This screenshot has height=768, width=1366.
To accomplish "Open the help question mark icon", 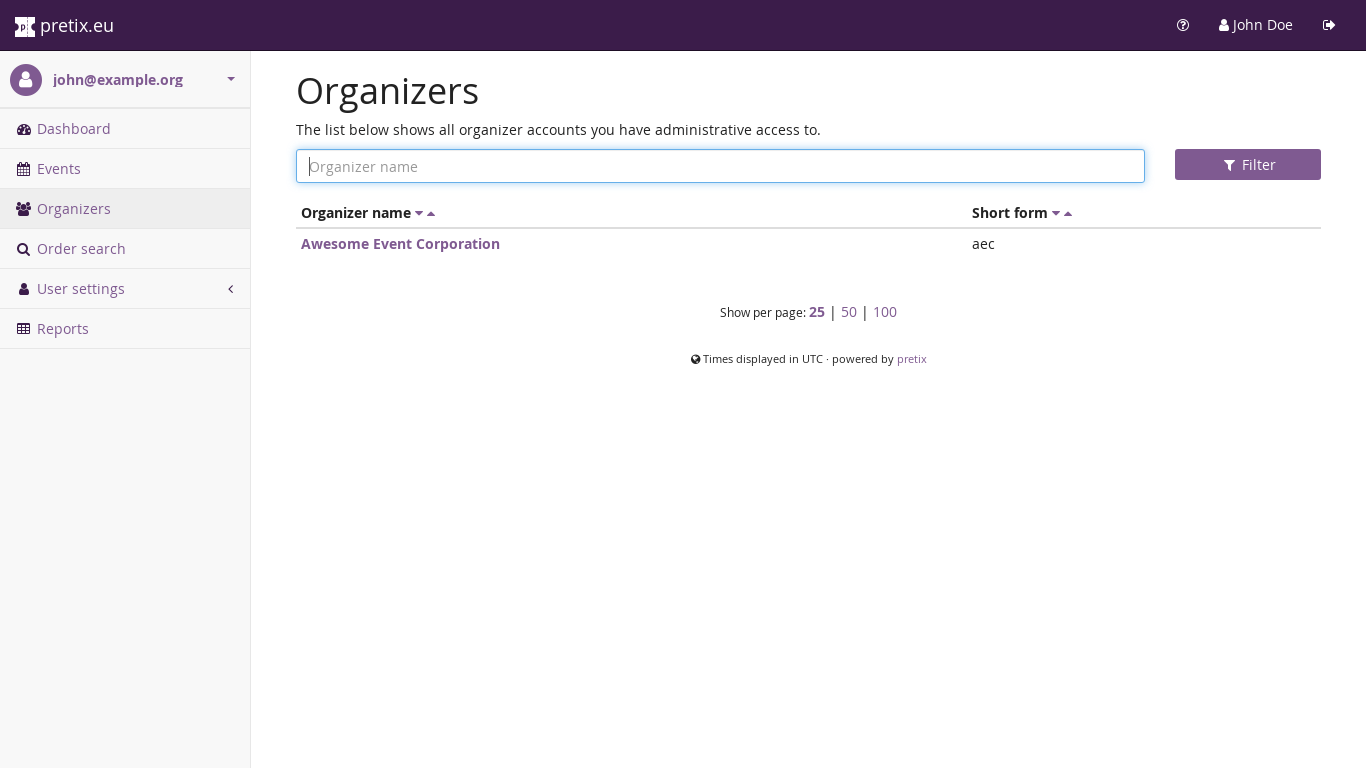I will tap(1183, 25).
